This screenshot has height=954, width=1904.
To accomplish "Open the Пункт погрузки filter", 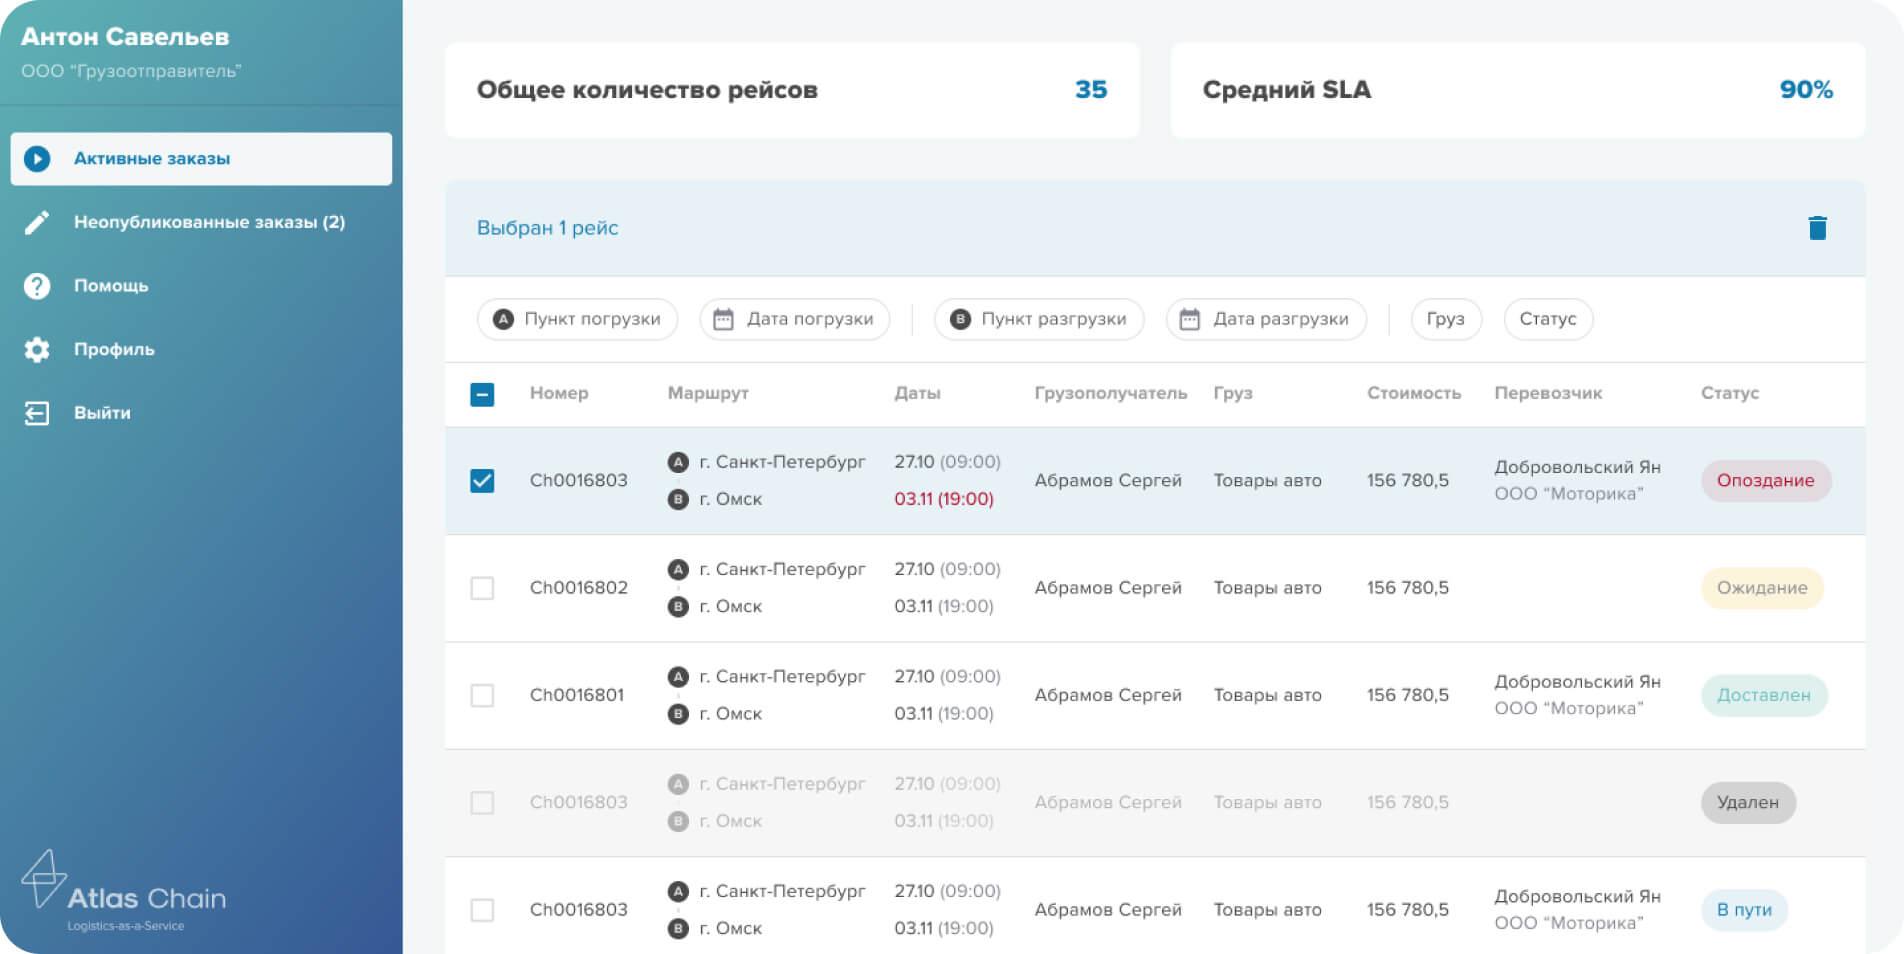I will (x=577, y=319).
